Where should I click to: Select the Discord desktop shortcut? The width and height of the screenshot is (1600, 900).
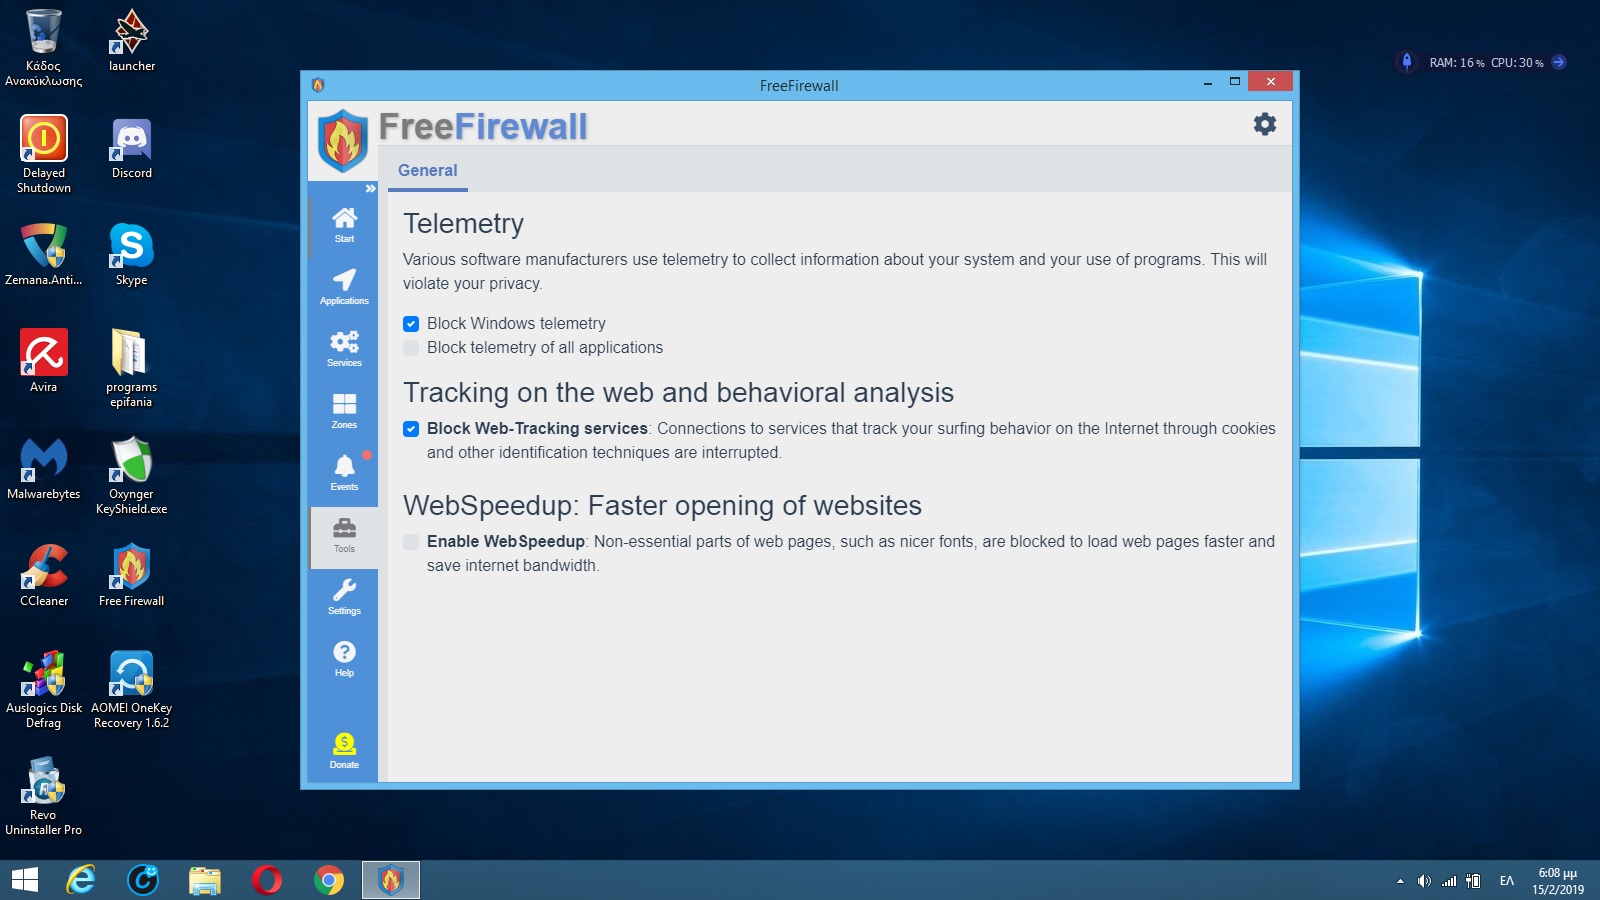coord(132,147)
